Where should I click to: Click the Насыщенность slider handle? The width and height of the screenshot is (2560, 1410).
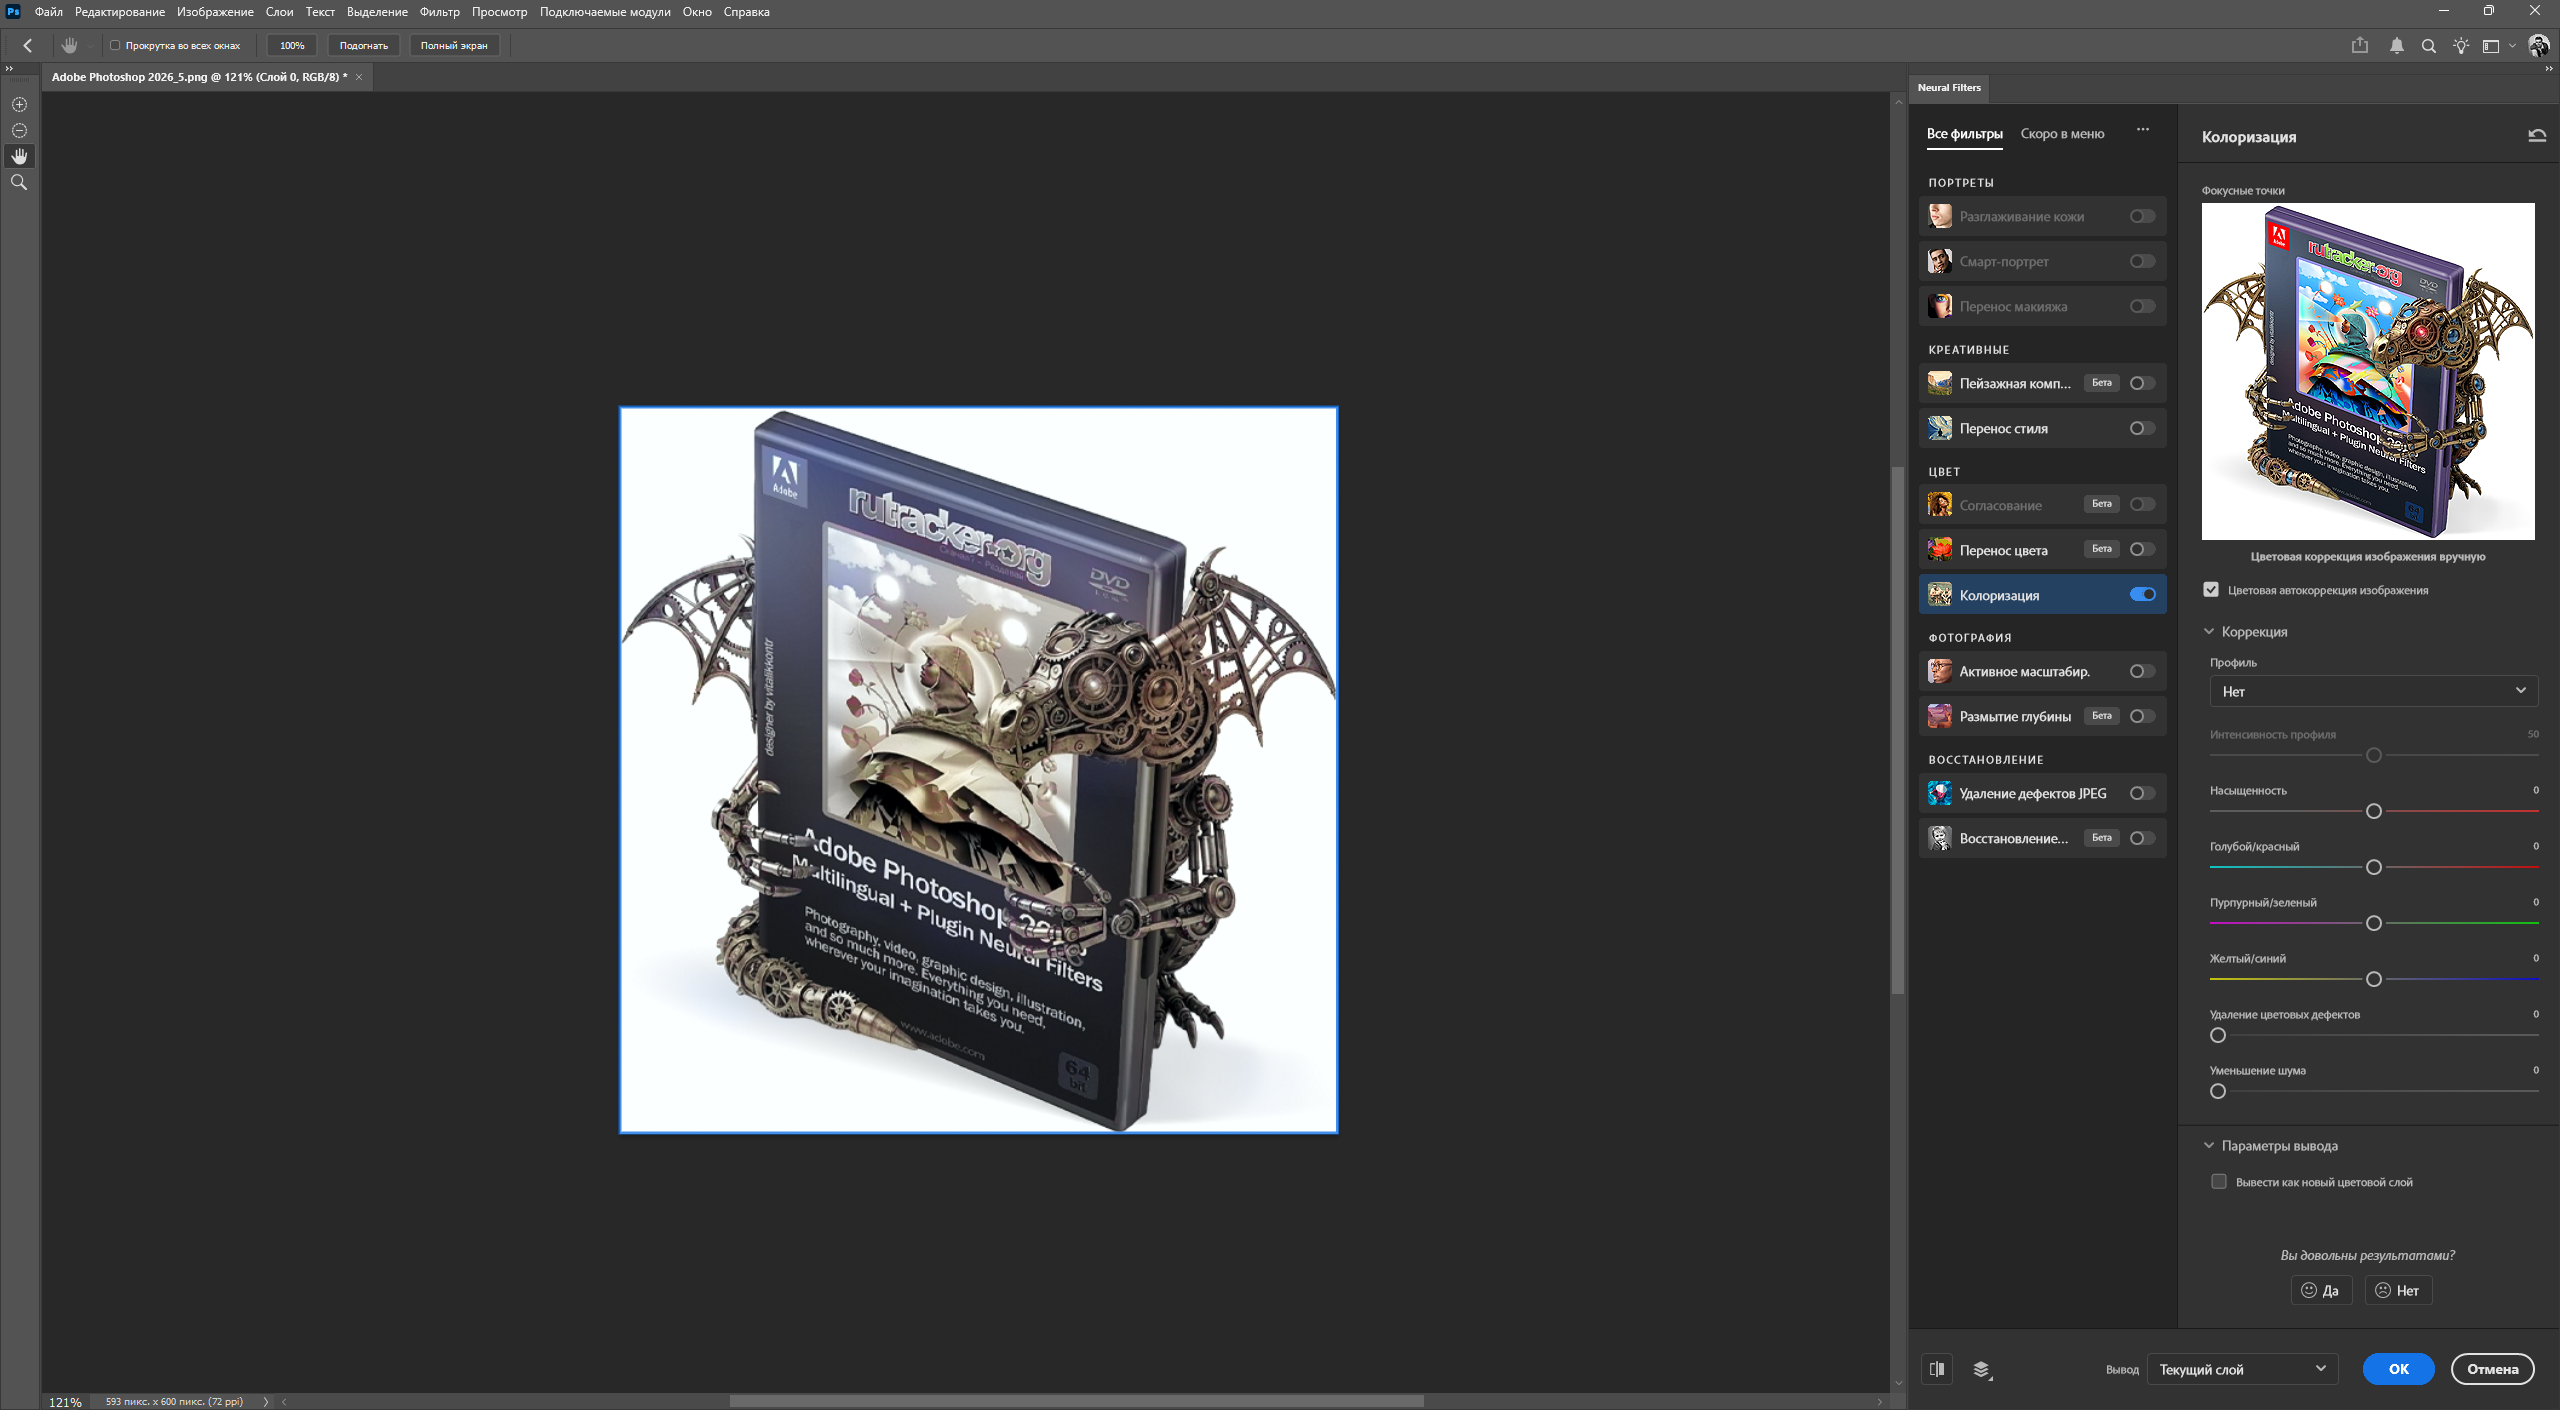point(2373,811)
